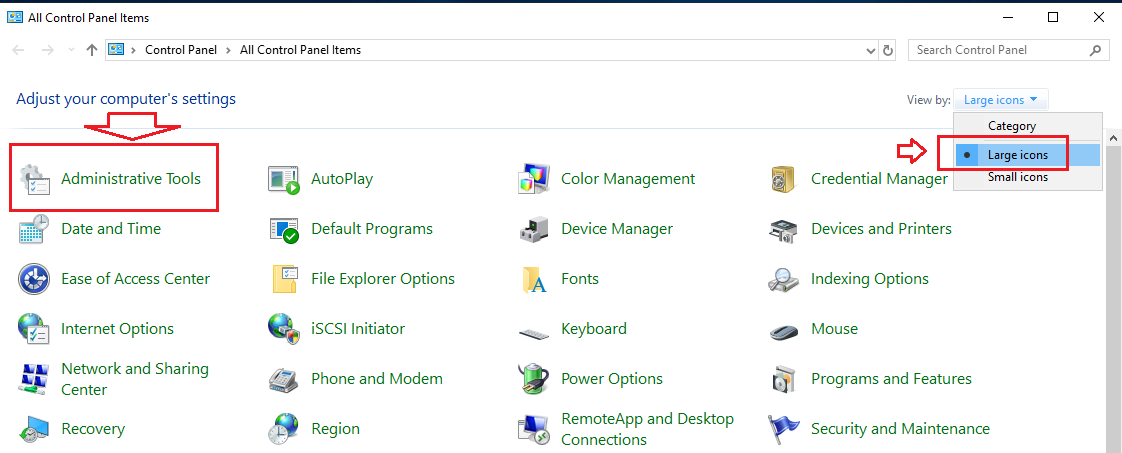Open the Network and Sharing Center link

pyautogui.click(x=135, y=379)
